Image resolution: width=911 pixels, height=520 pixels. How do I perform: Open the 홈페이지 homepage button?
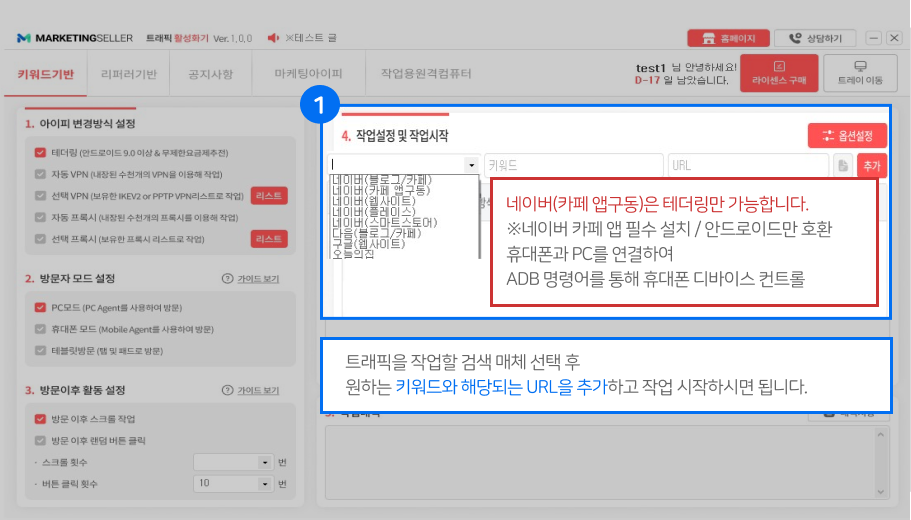click(729, 38)
